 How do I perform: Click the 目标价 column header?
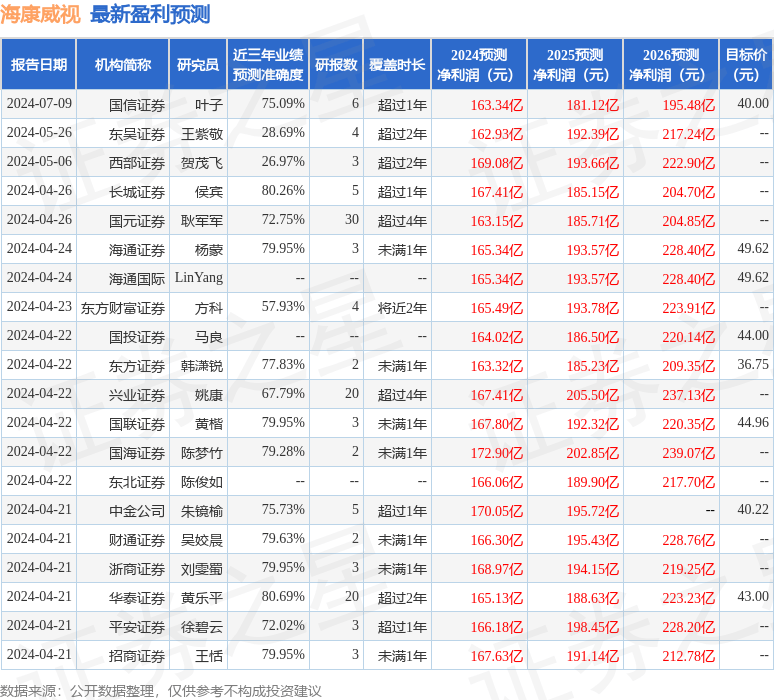point(746,65)
